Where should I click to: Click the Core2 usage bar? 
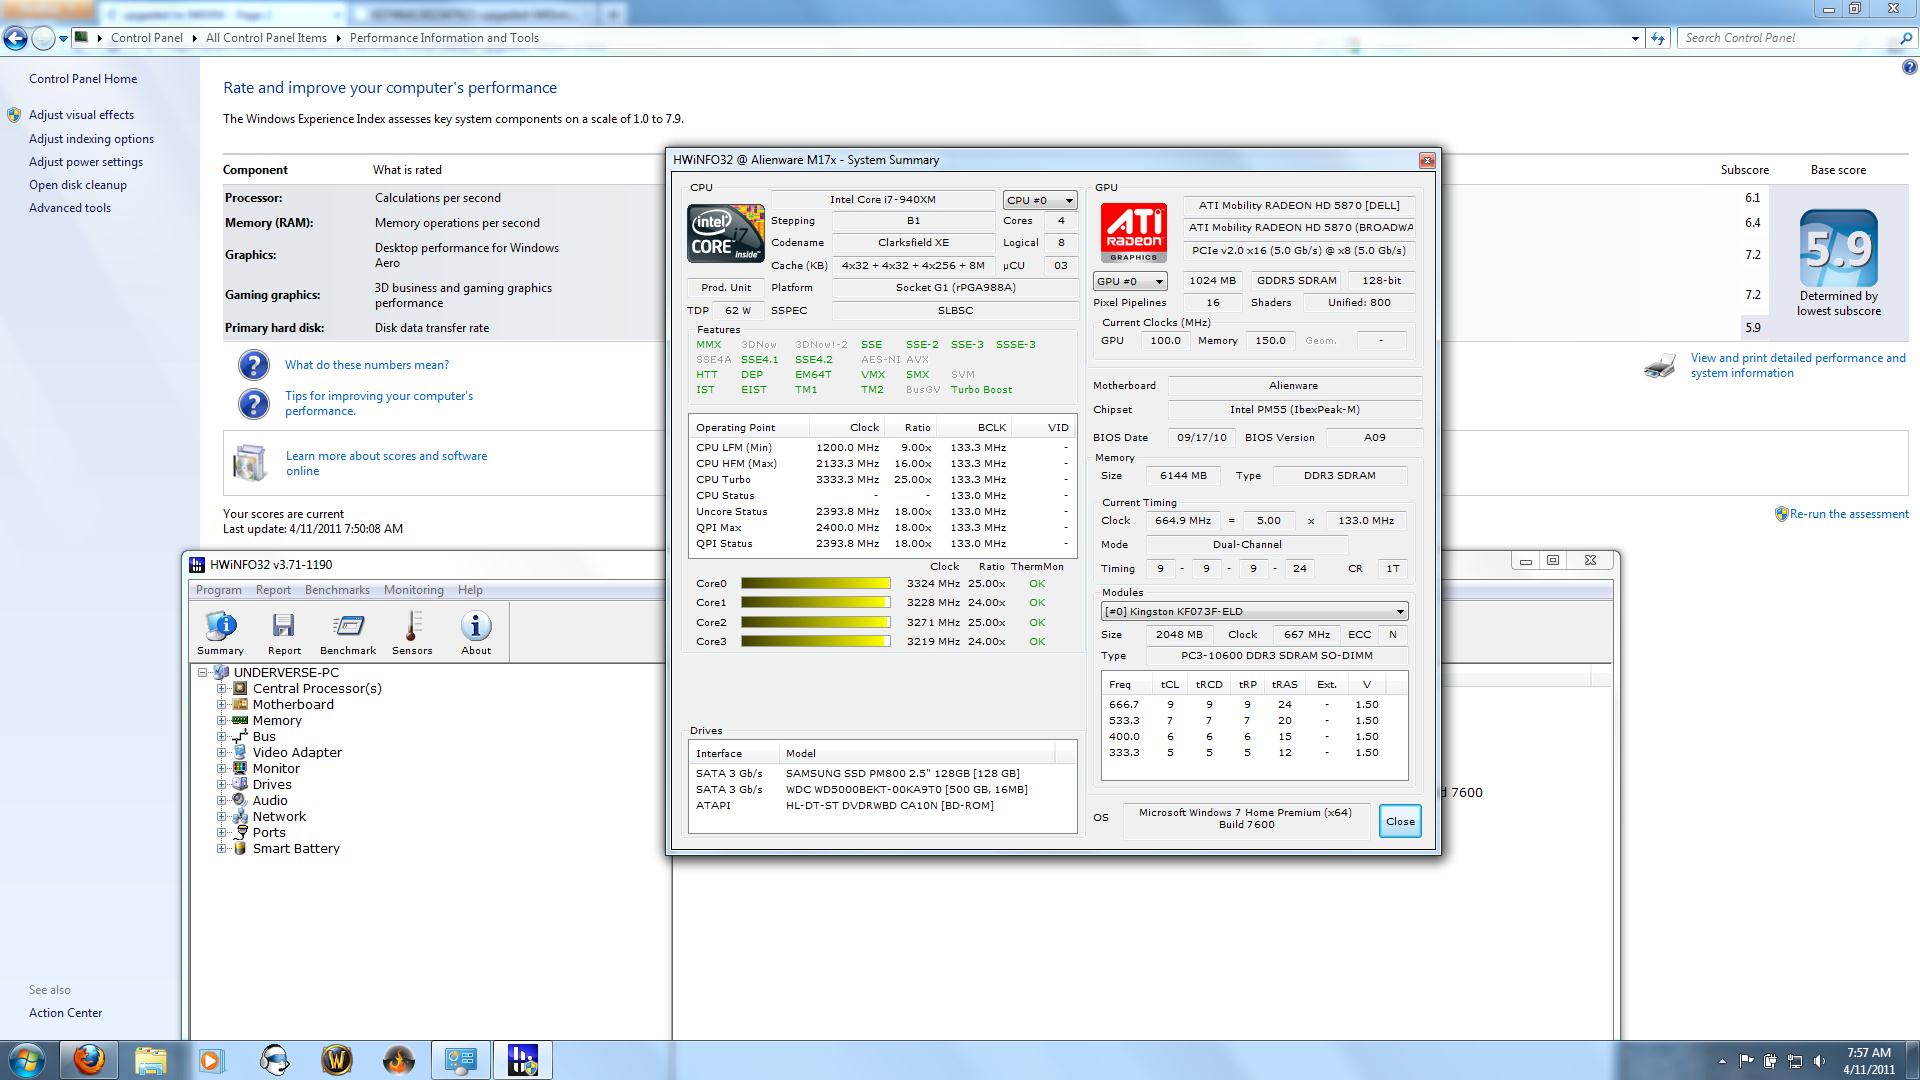[816, 622]
